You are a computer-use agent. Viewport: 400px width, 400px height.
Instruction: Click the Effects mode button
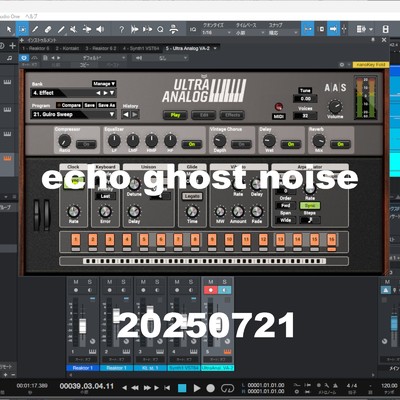click(x=232, y=115)
